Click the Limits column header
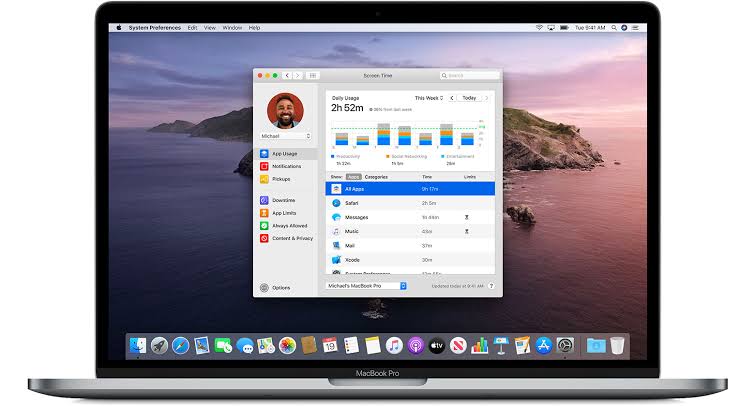Screen dimensions: 755x406 470,177
